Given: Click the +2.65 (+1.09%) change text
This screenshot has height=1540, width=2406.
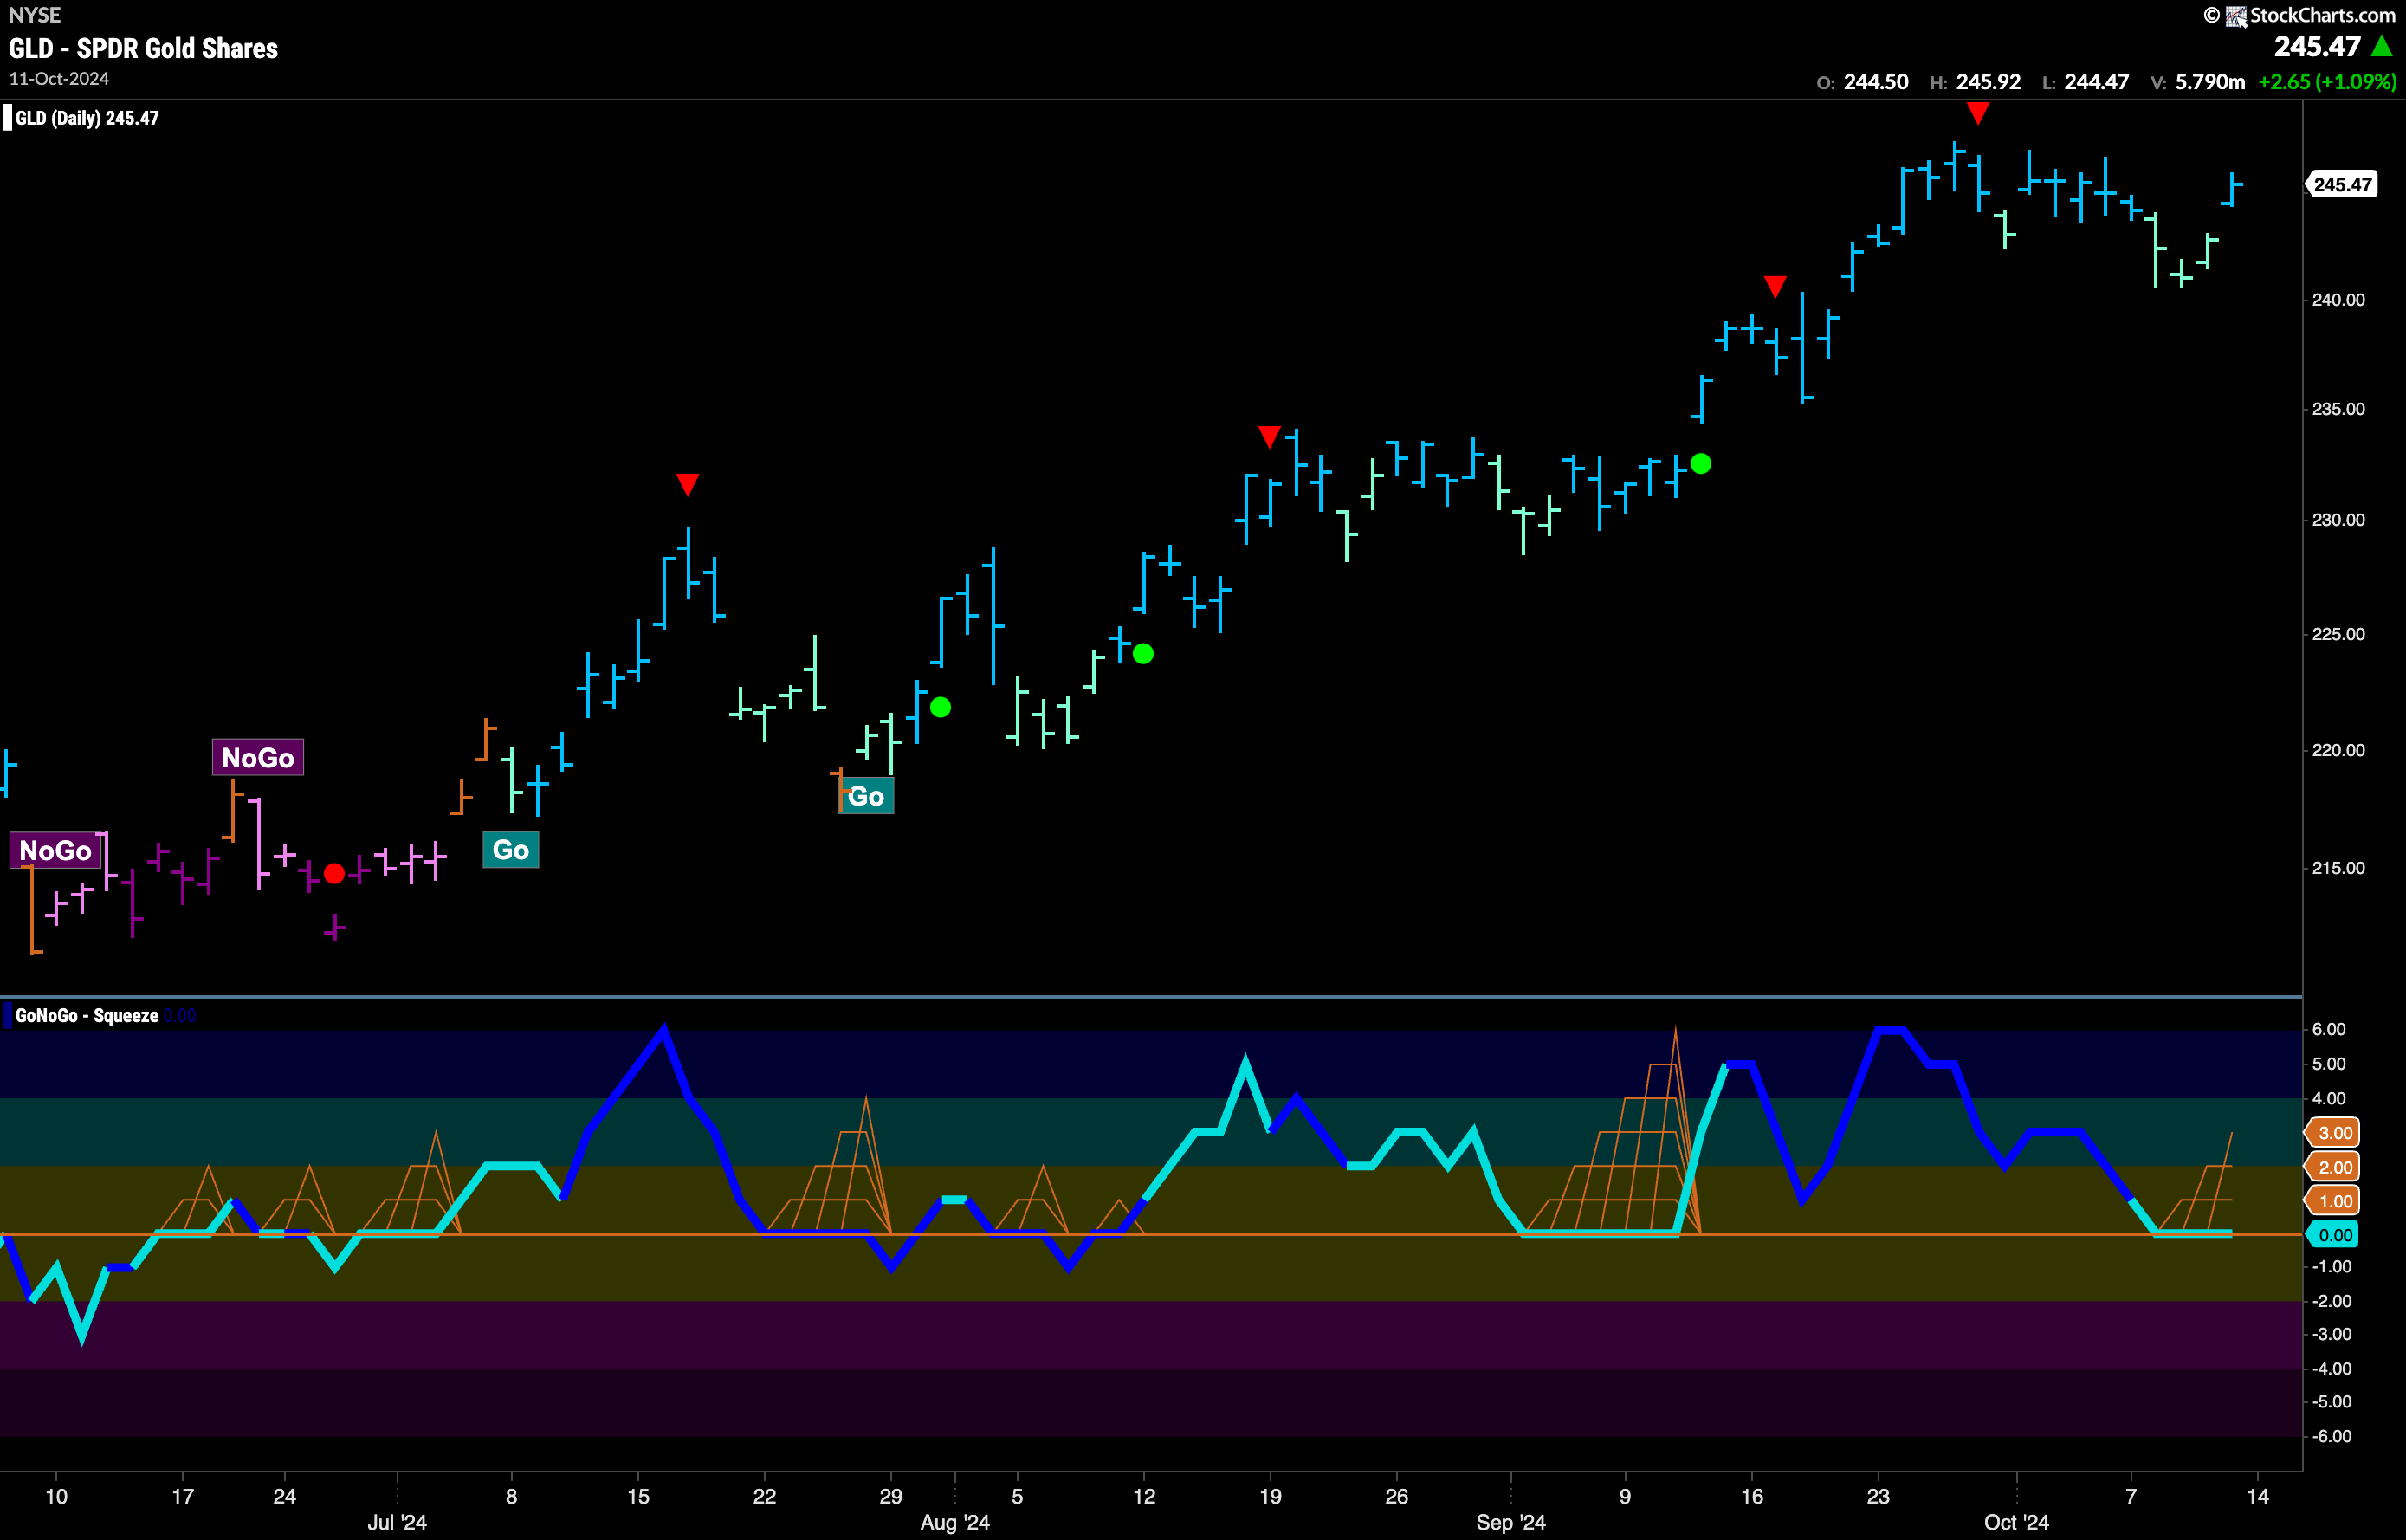Looking at the screenshot, I should 2327,82.
